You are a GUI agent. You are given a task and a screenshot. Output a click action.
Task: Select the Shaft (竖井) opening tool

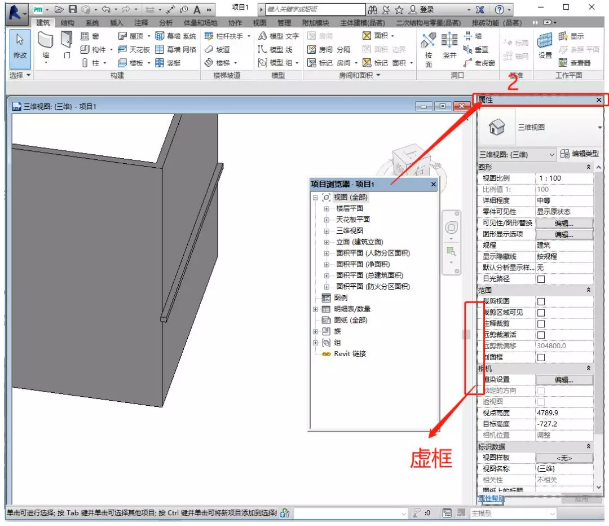[449, 45]
